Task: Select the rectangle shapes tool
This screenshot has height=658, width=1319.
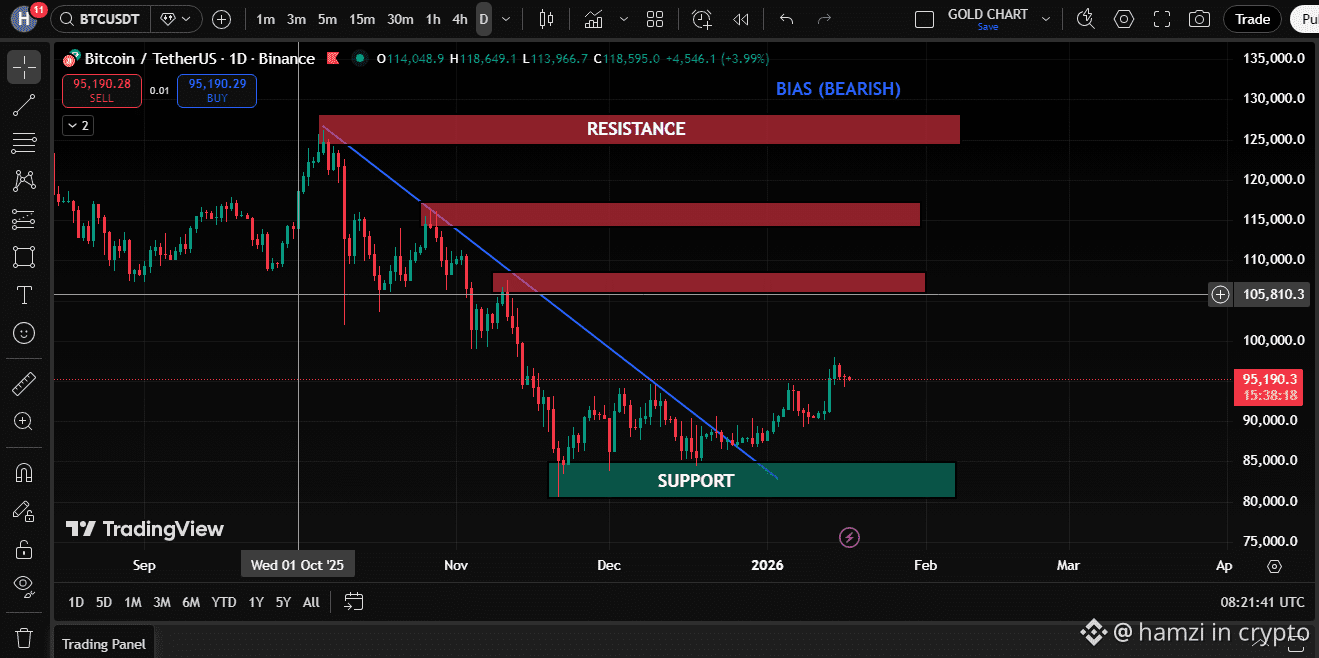Action: pyautogui.click(x=24, y=257)
